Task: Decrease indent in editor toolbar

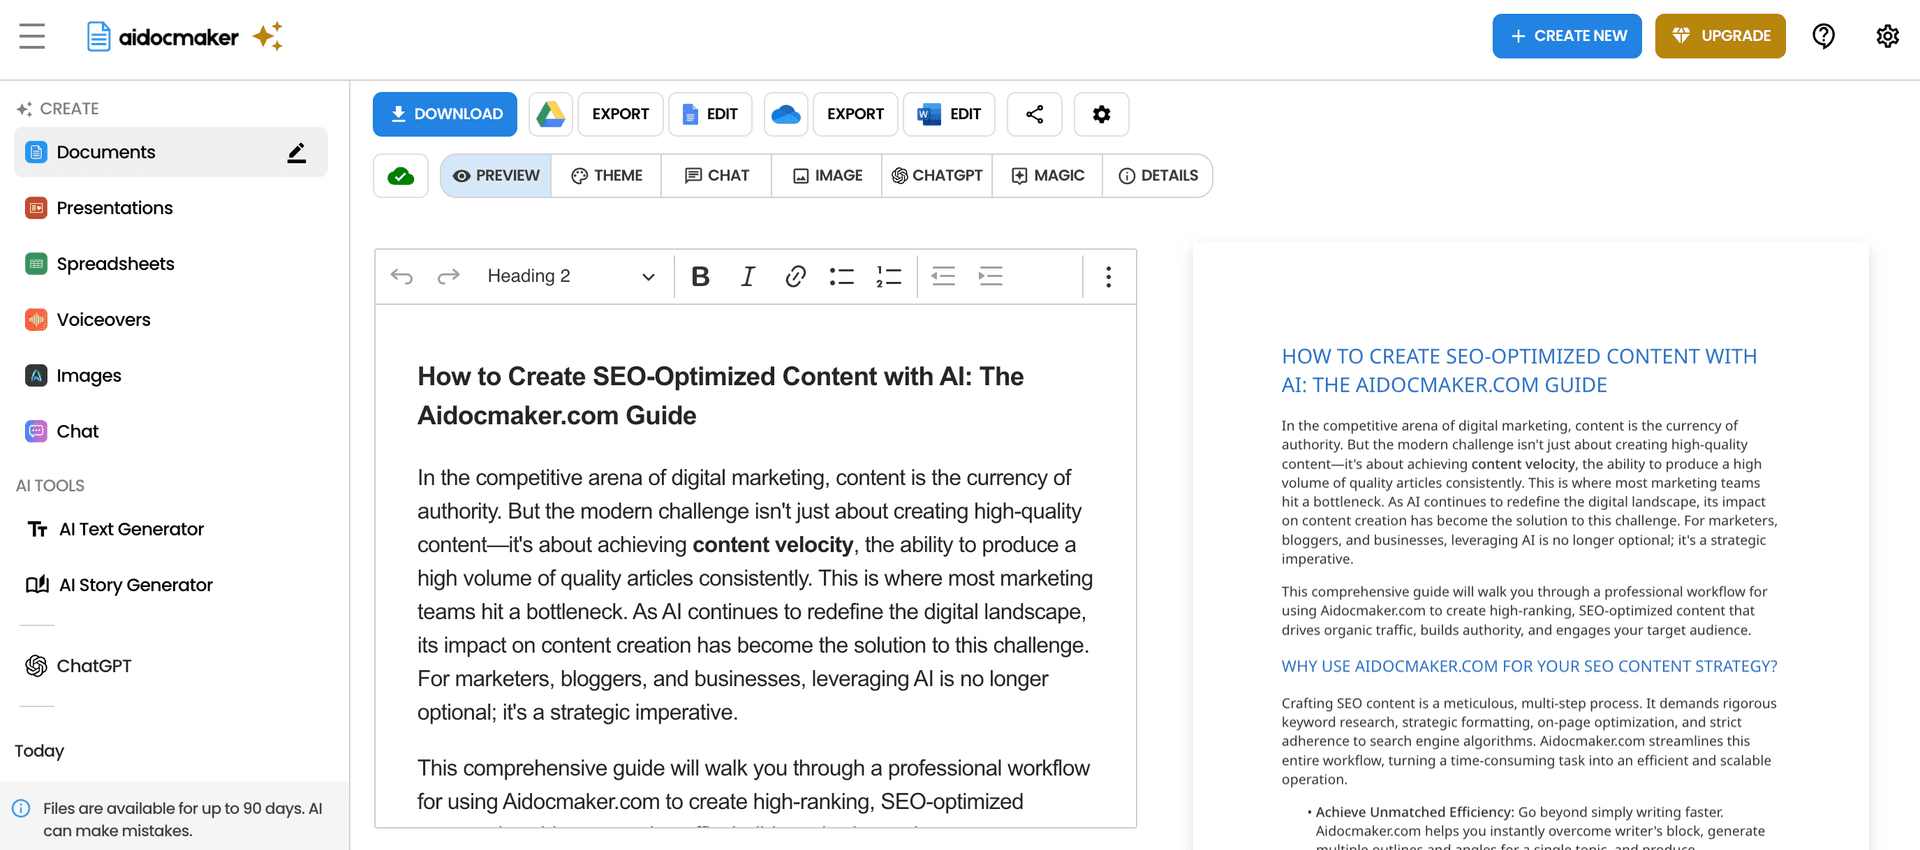Action: (943, 276)
